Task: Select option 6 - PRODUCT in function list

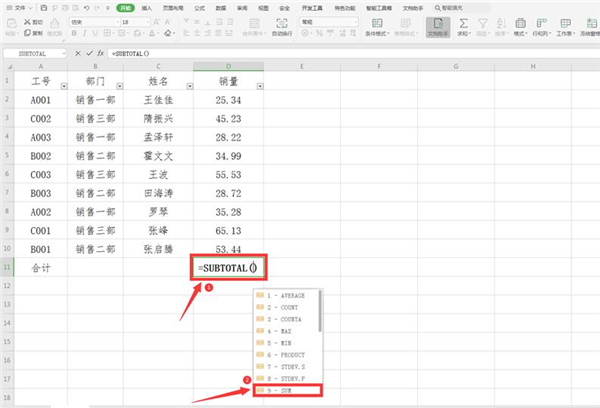Action: (x=286, y=355)
